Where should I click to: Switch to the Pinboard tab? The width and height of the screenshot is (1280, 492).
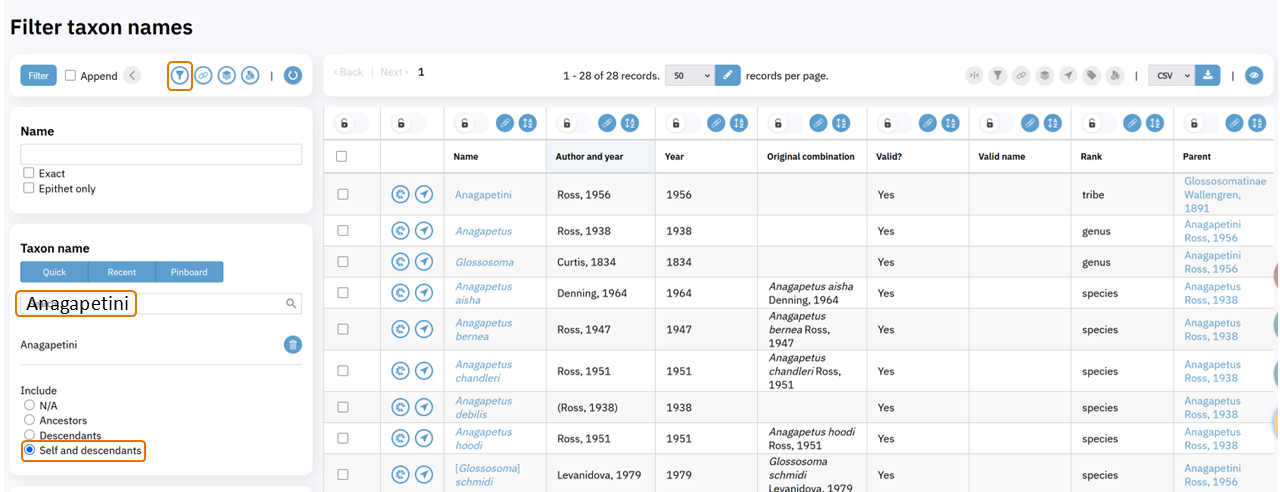[189, 272]
